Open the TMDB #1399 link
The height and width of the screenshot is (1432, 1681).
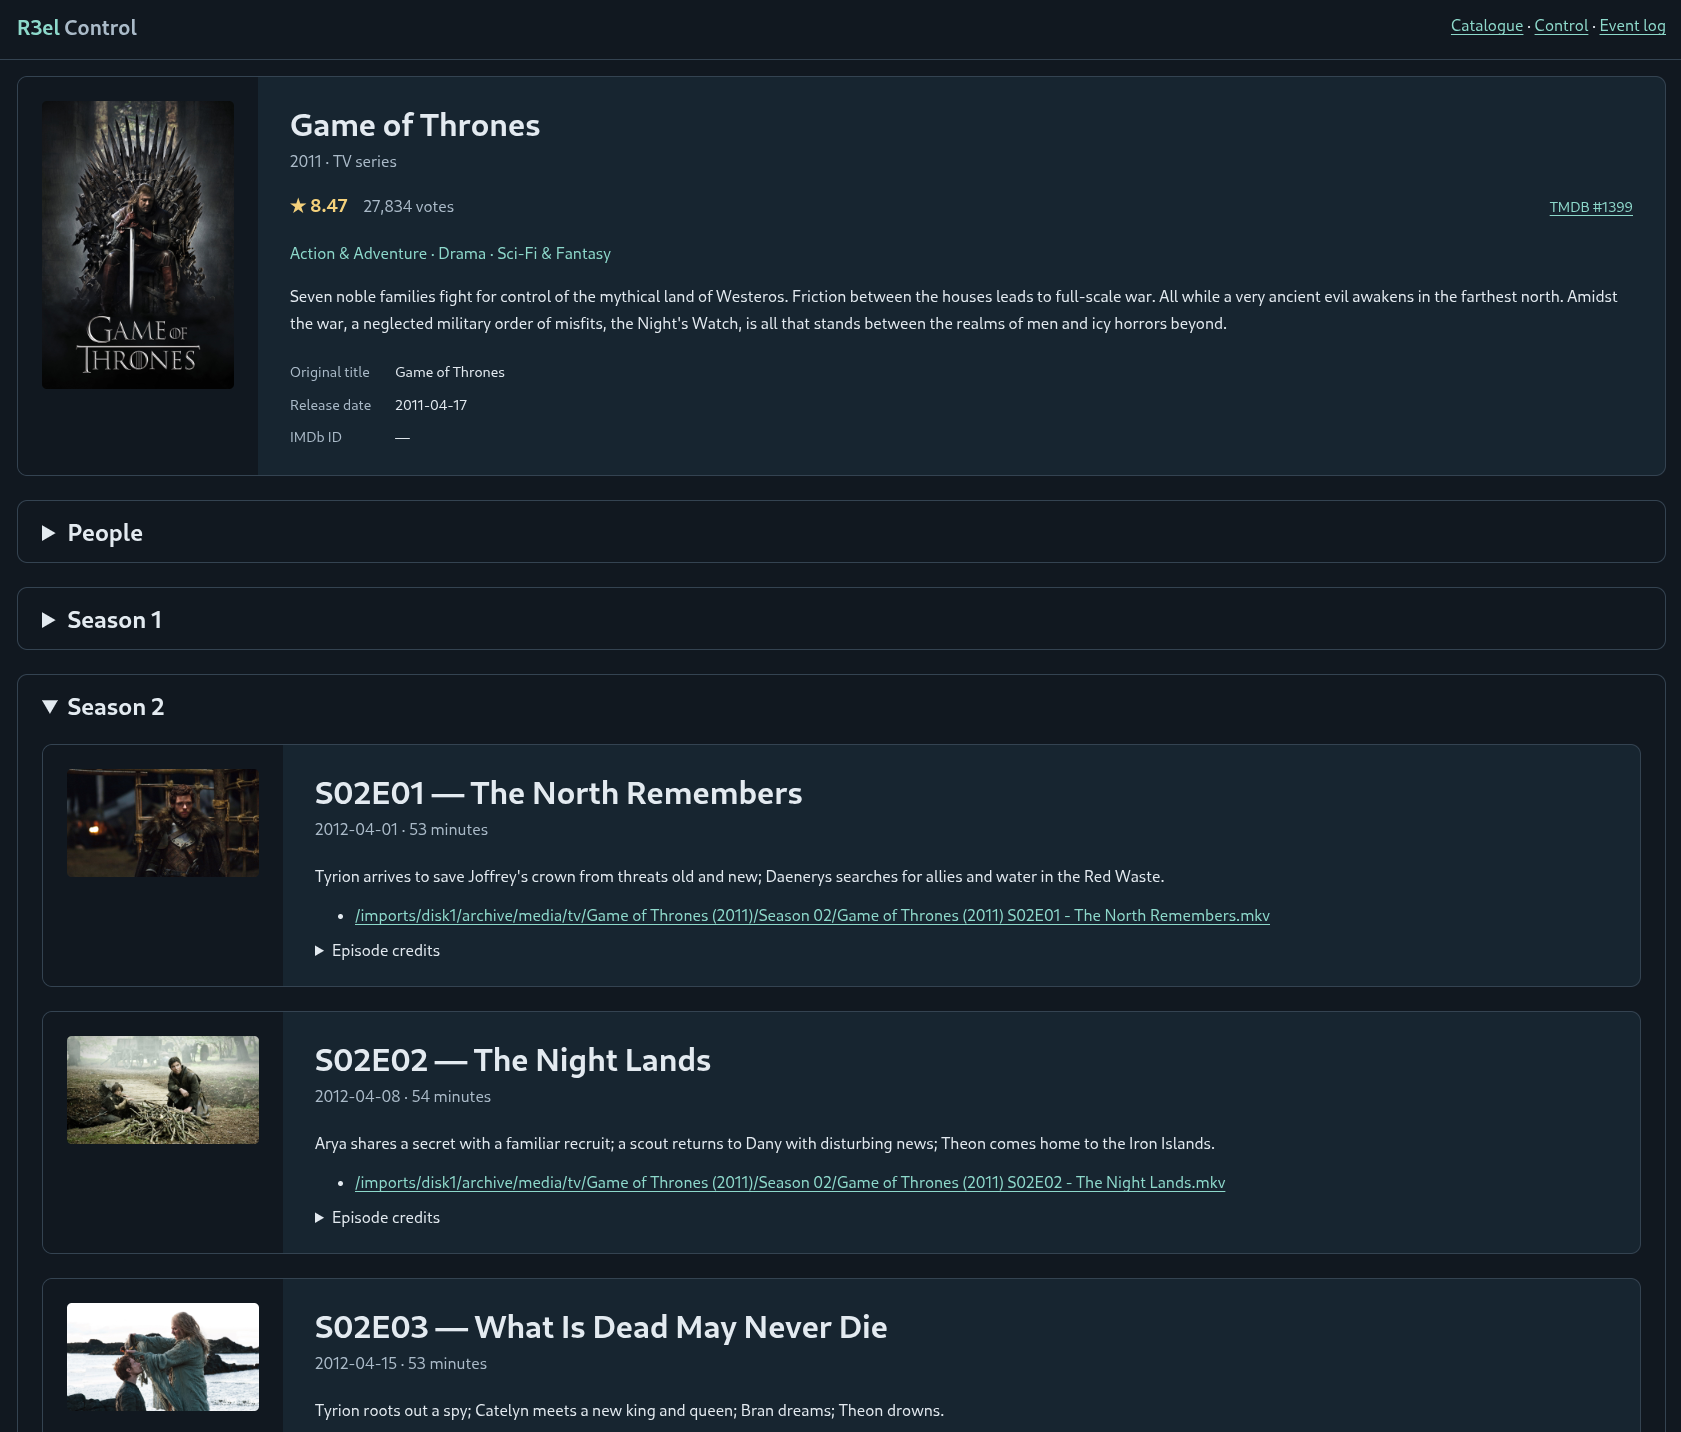(x=1591, y=207)
